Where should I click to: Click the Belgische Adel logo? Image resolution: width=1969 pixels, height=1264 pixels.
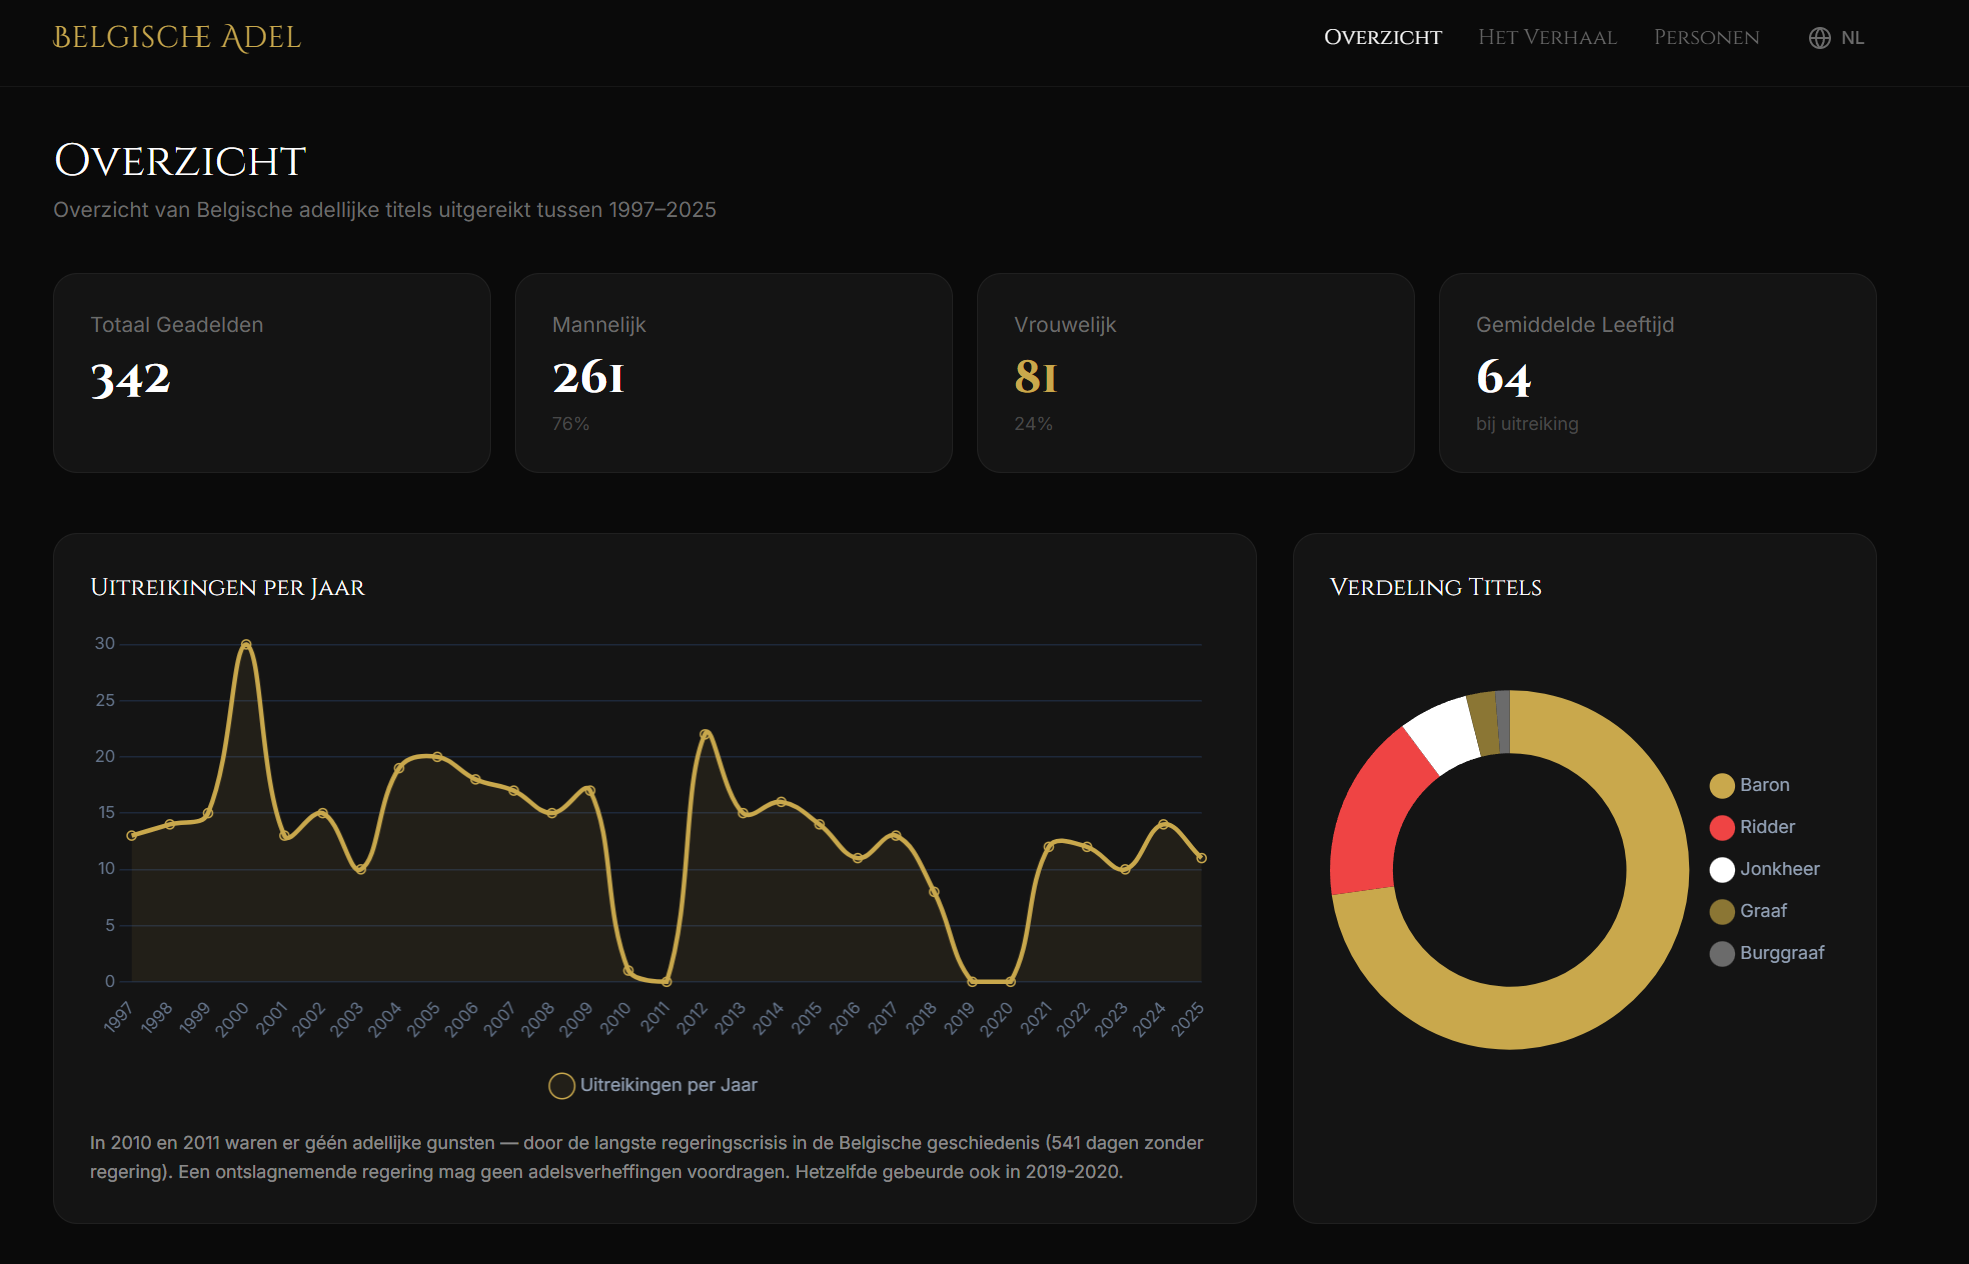(177, 38)
